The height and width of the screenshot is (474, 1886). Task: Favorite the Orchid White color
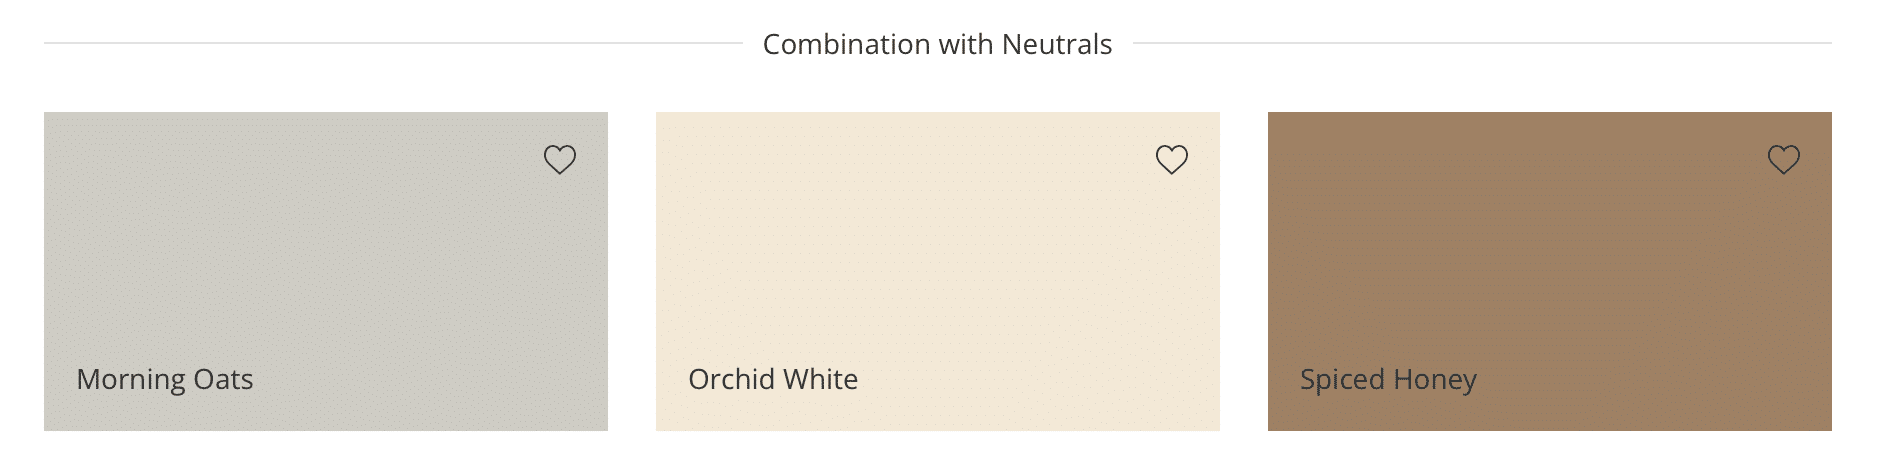coord(1172,160)
